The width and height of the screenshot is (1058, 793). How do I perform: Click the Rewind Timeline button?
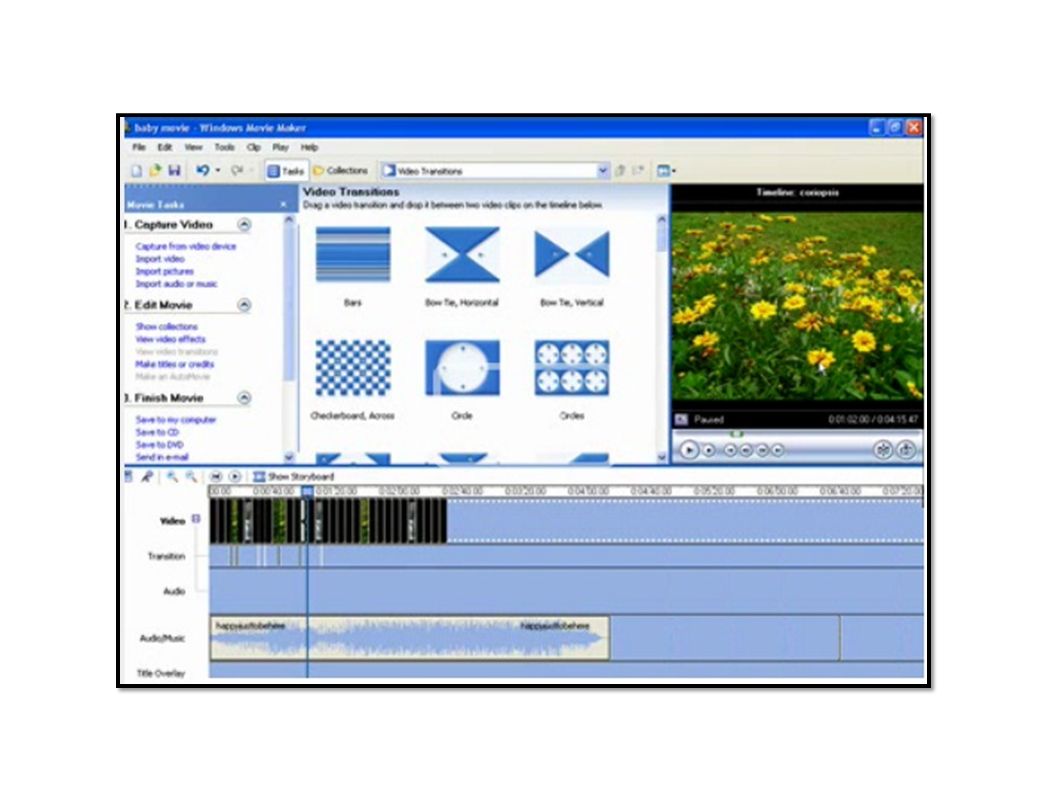[216, 477]
